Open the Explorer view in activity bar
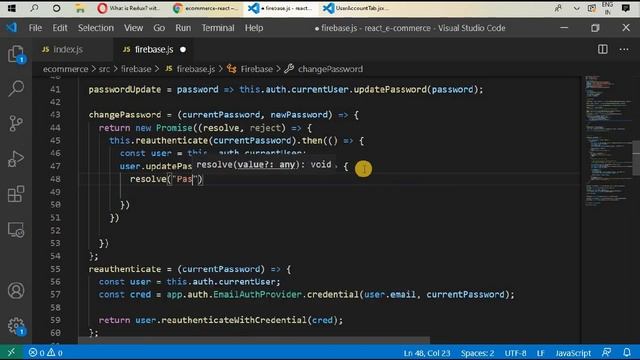Viewport: 640px width, 360px height. pos(16,54)
